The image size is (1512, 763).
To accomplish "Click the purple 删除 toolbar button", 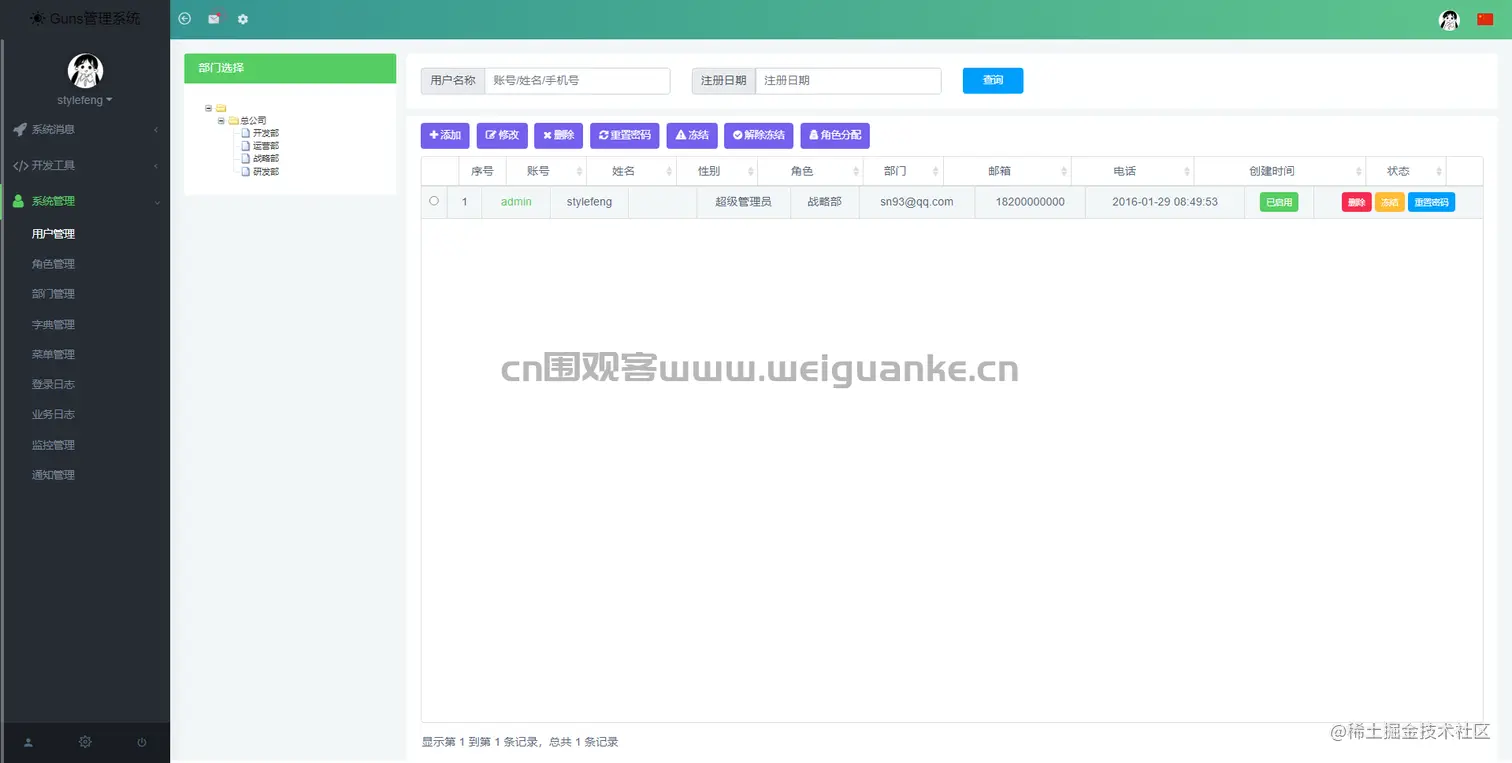I will 559,135.
